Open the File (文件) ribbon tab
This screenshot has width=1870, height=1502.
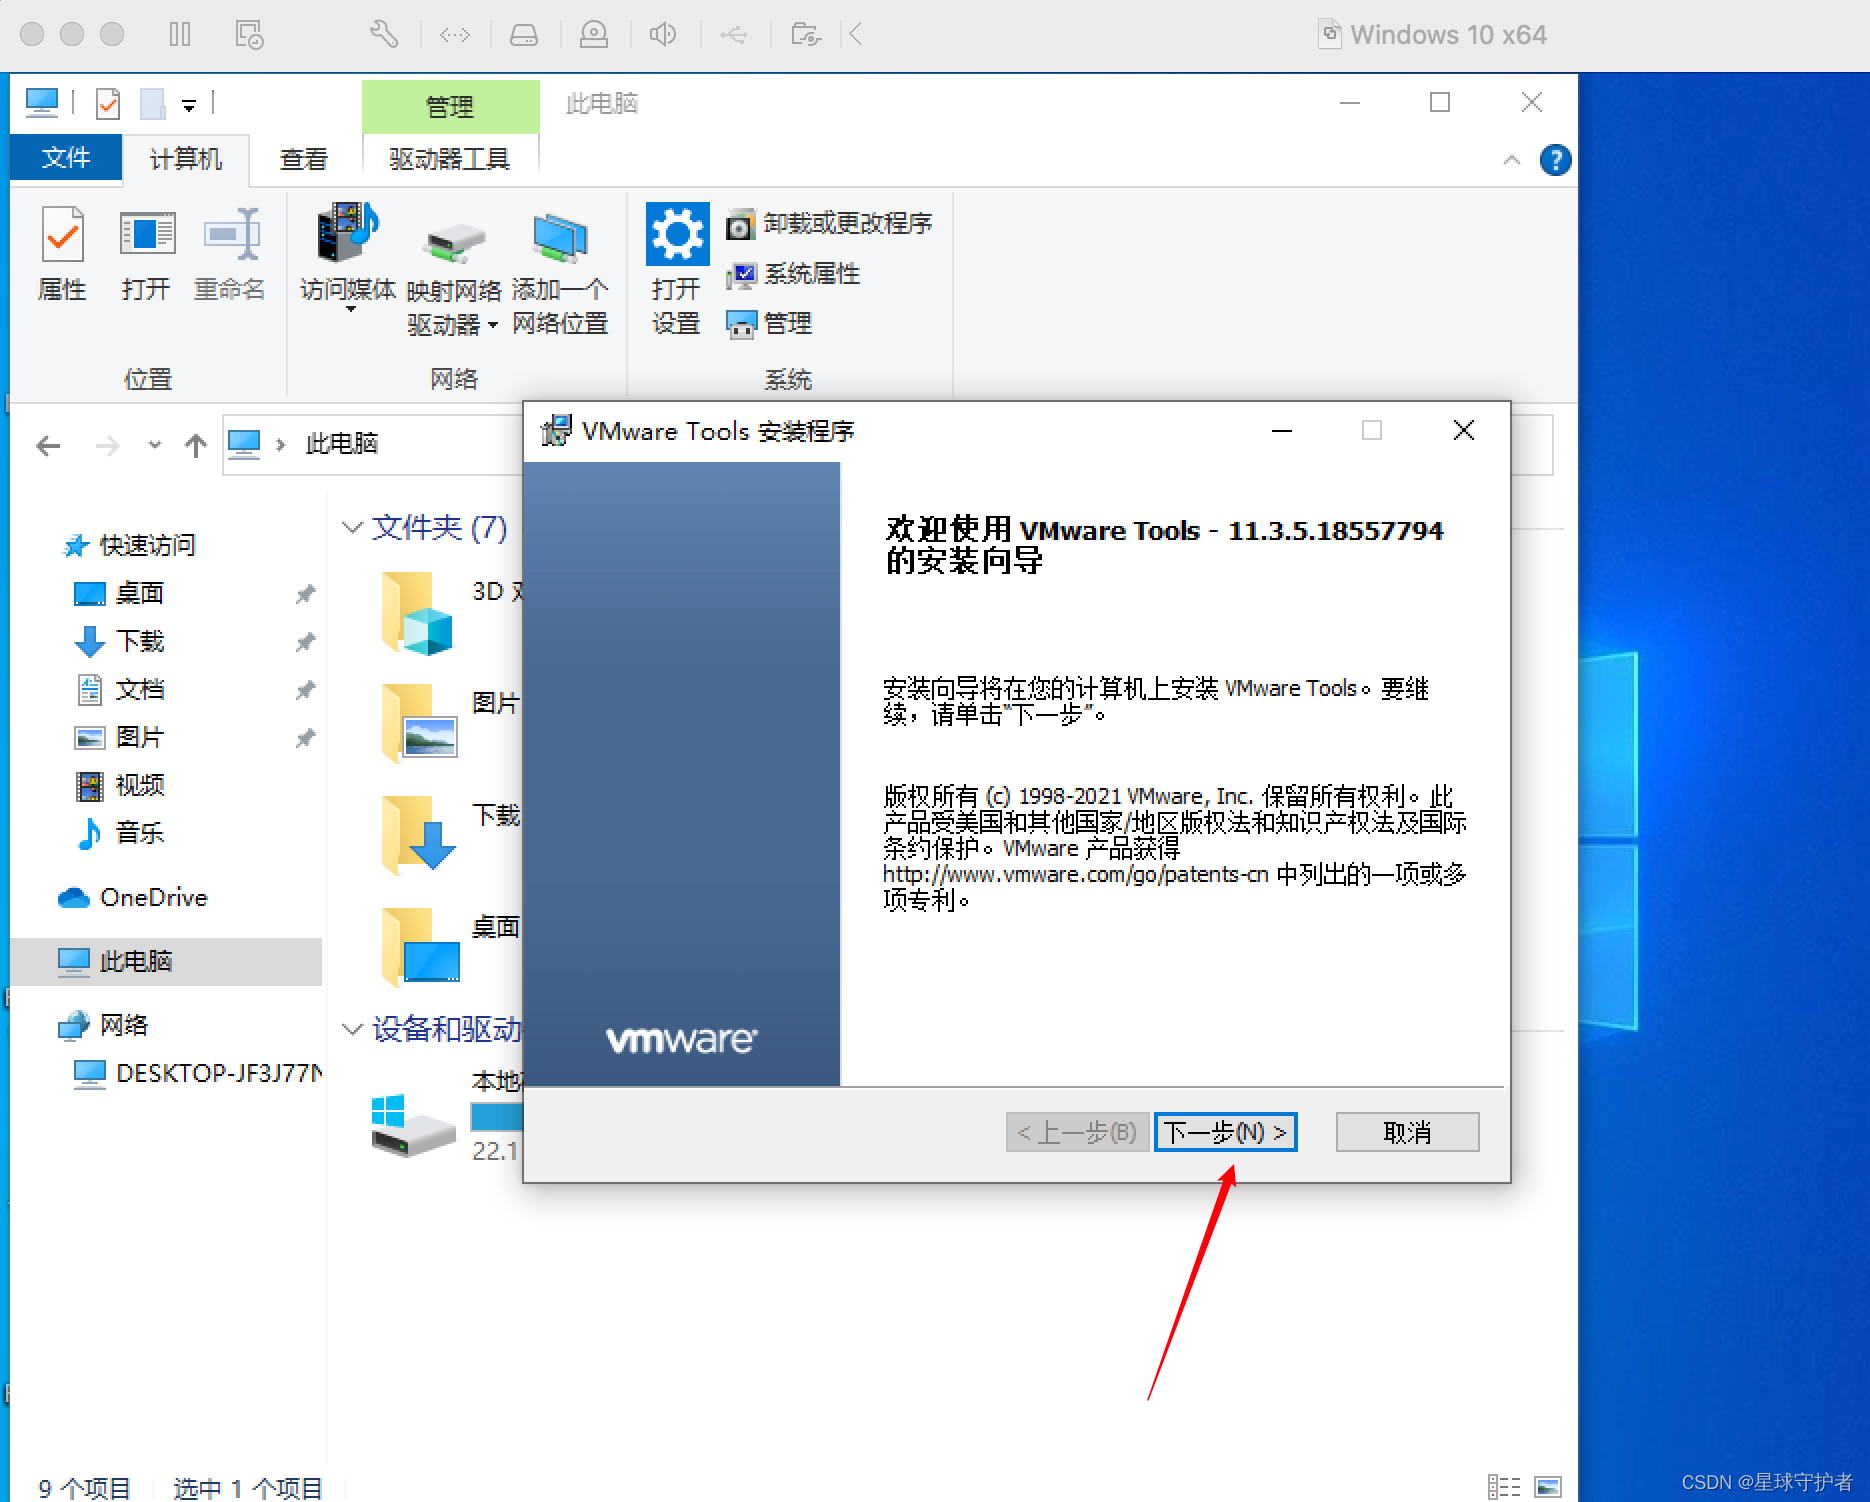point(66,158)
